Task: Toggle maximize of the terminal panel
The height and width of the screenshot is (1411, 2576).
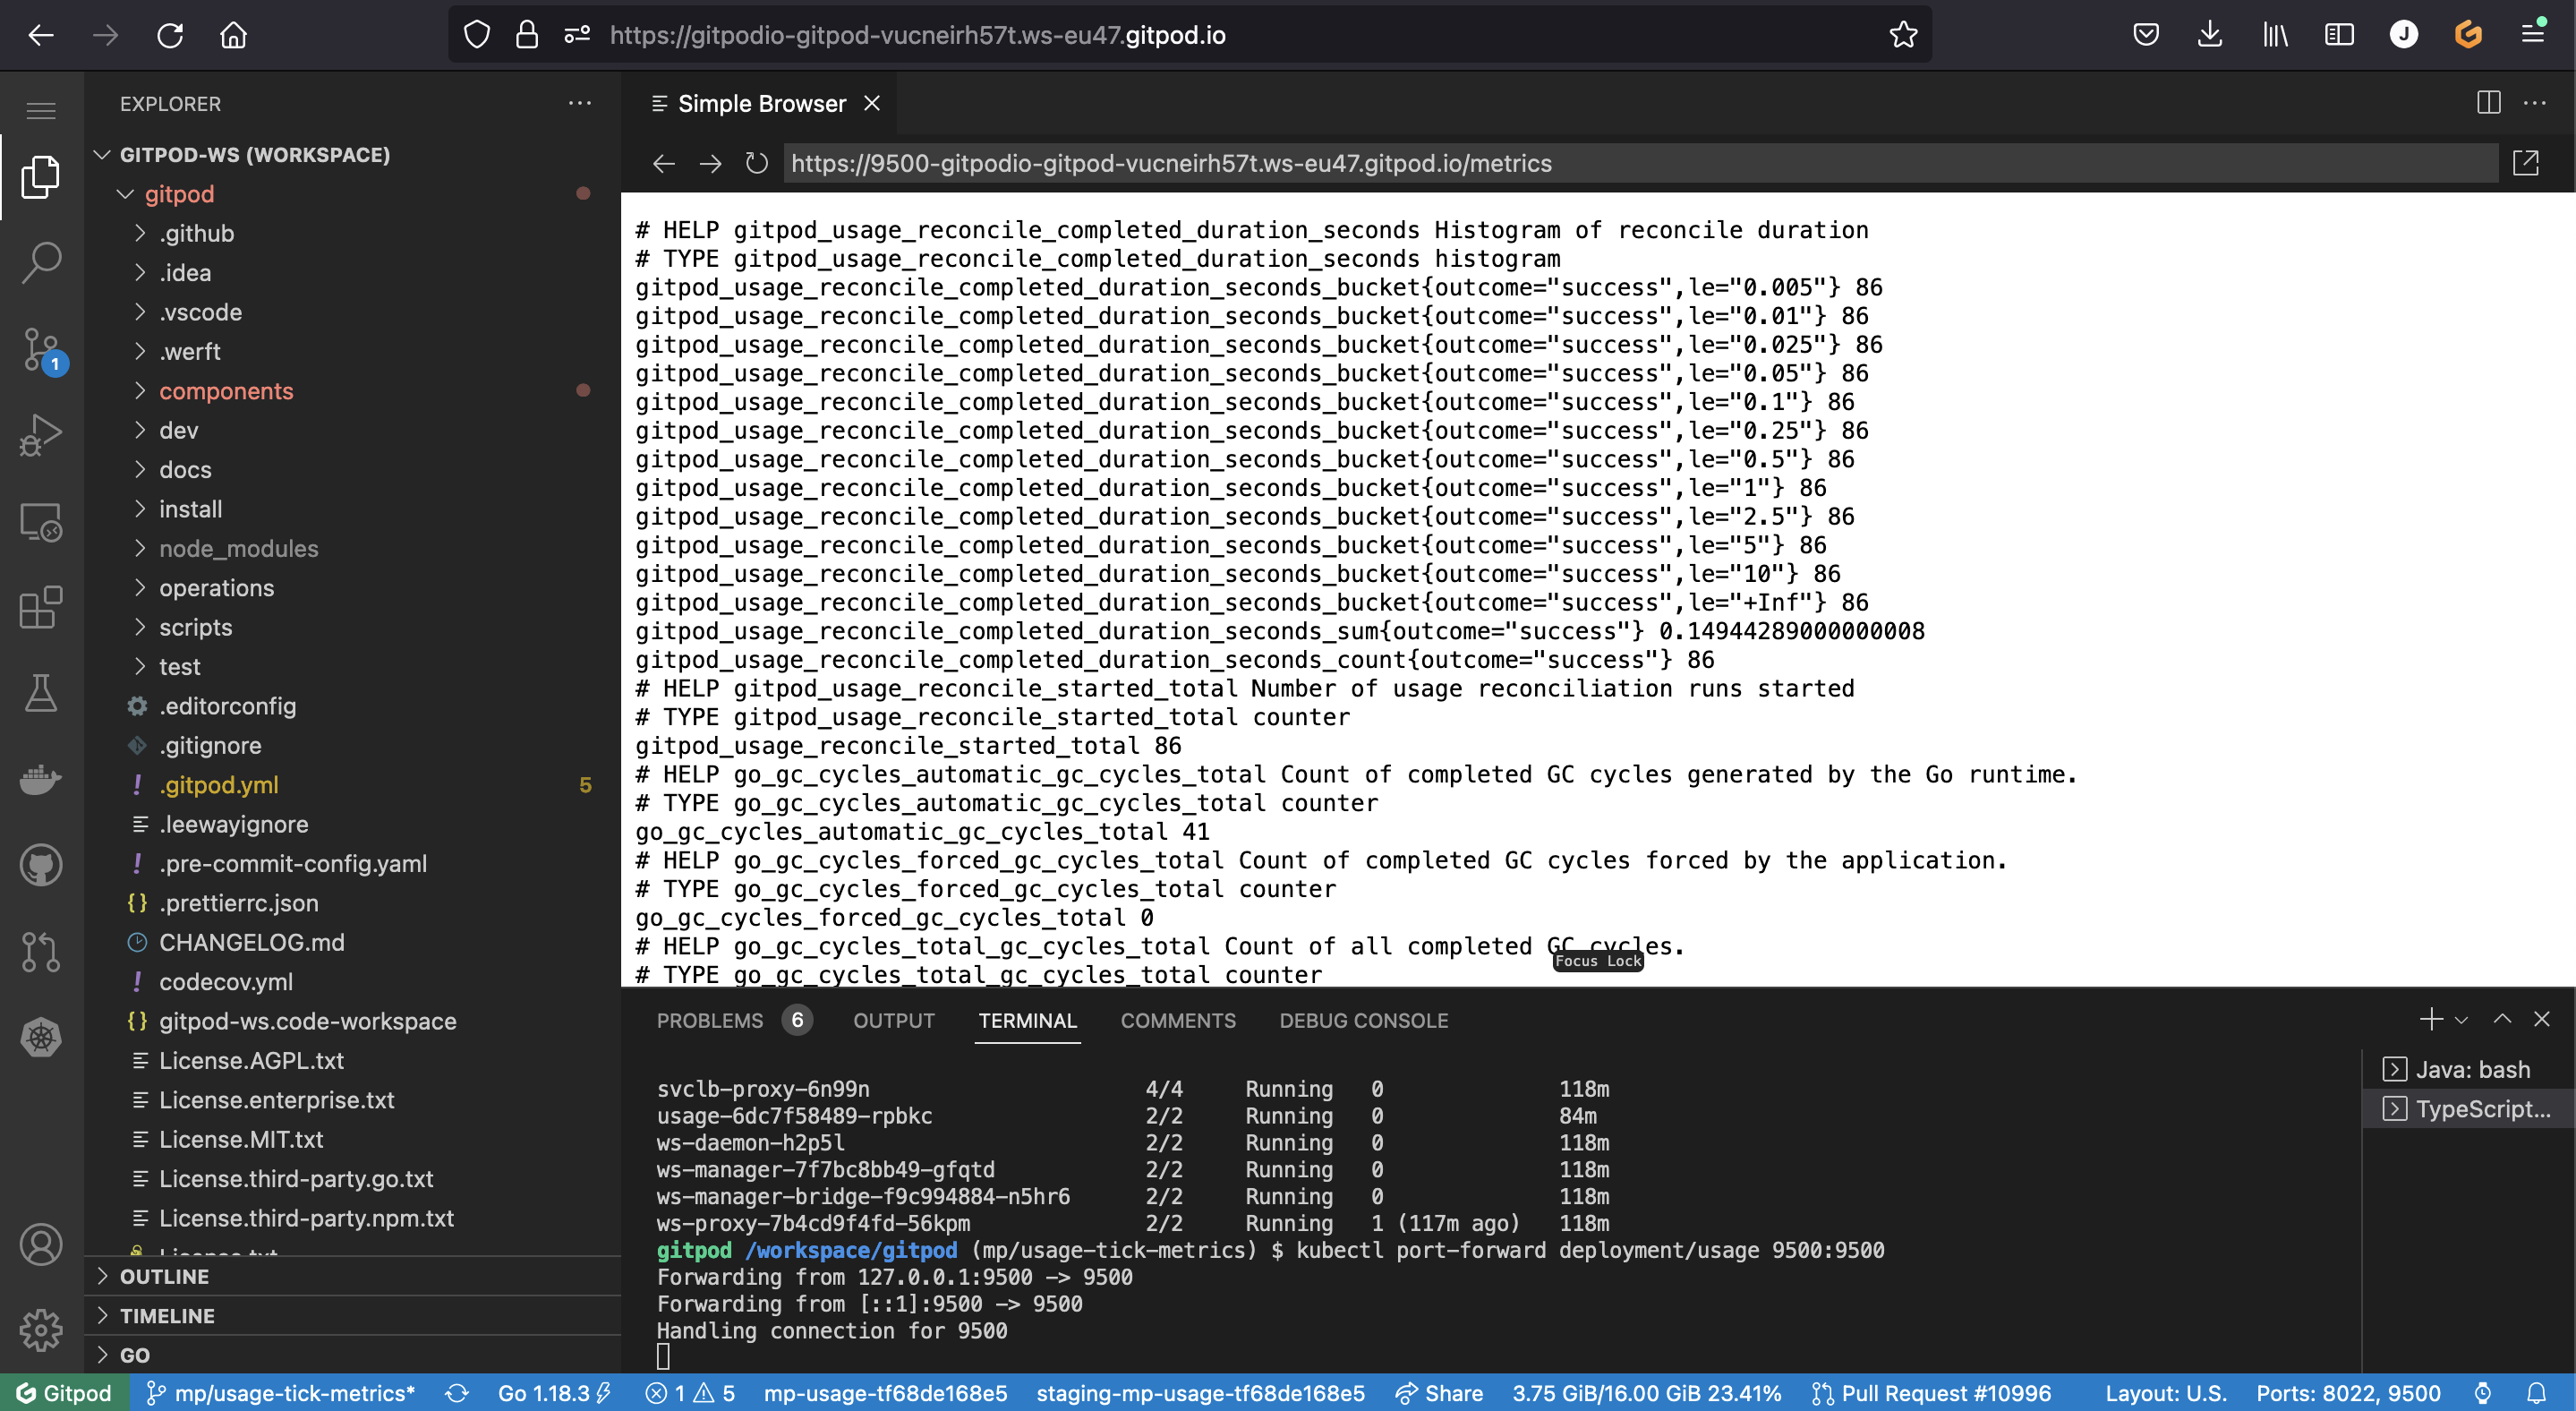Action: pyautogui.click(x=2502, y=1019)
